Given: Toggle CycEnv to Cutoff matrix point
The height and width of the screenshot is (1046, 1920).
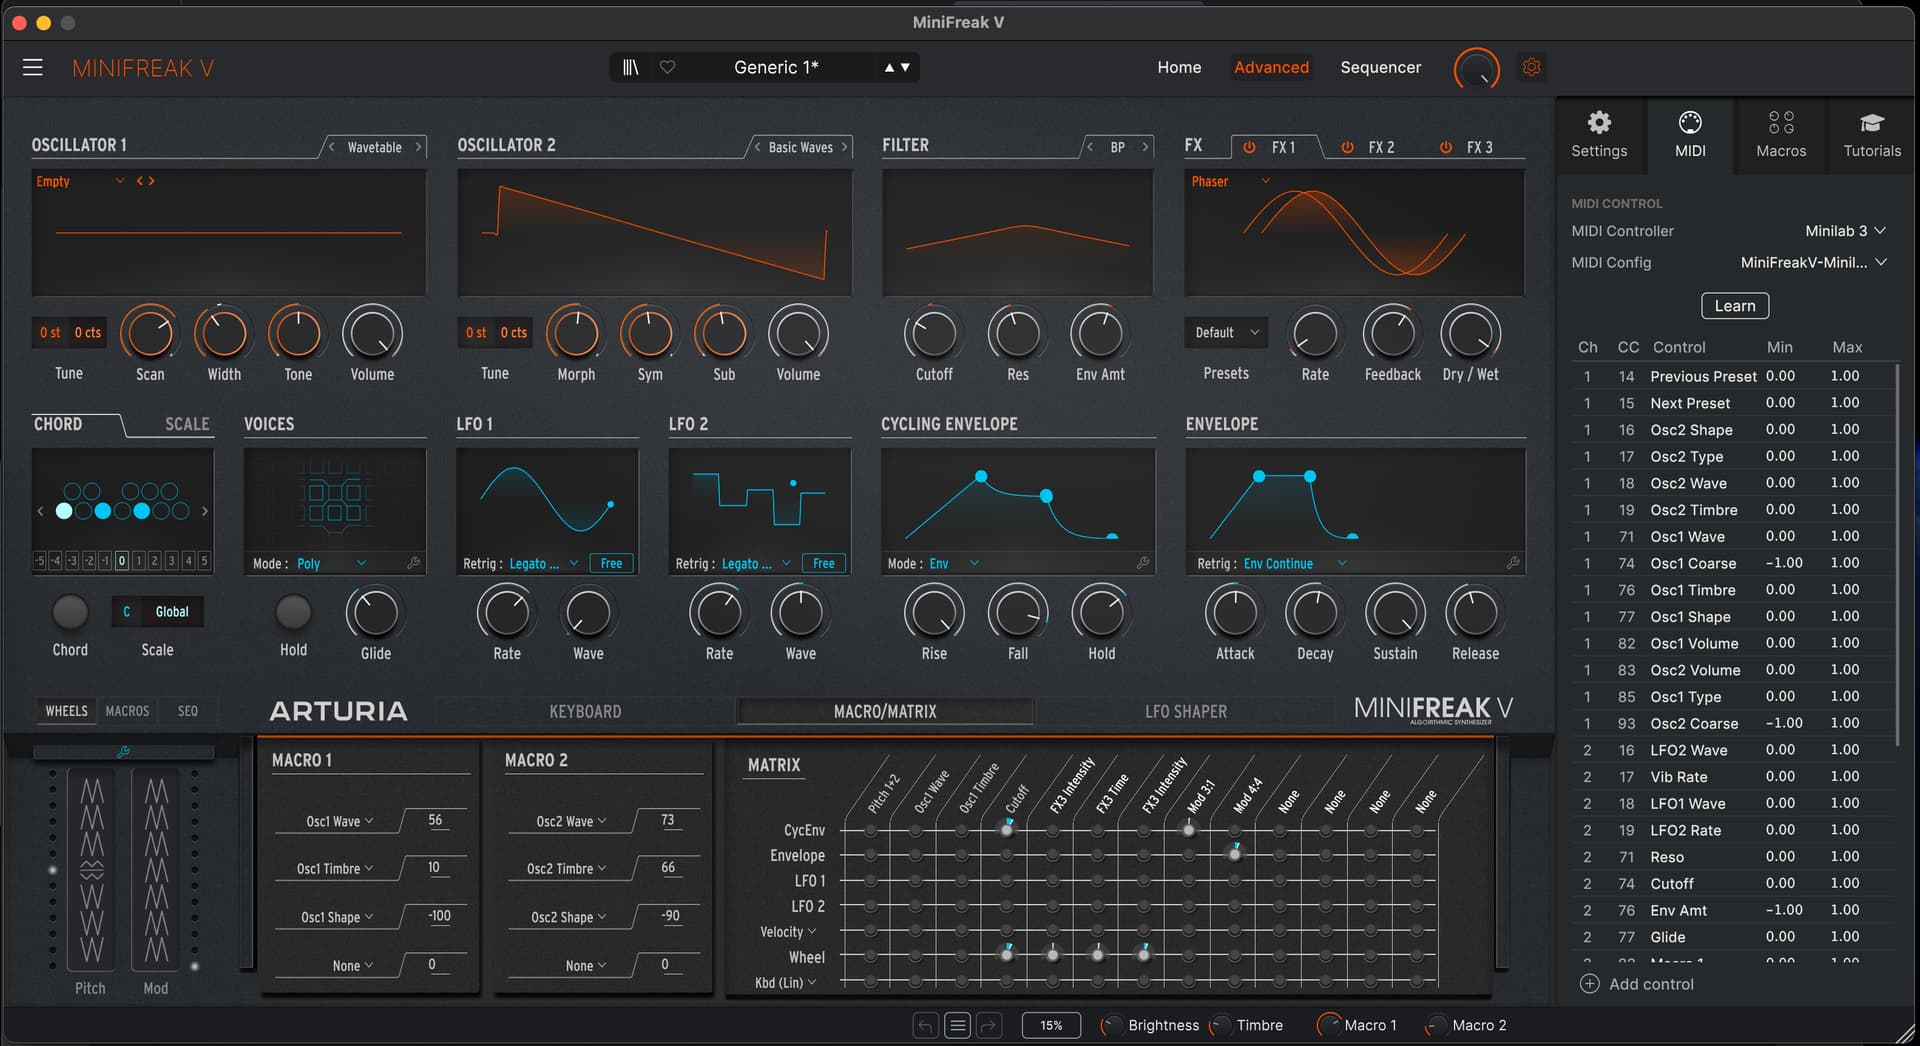Looking at the screenshot, I should pos(1007,829).
